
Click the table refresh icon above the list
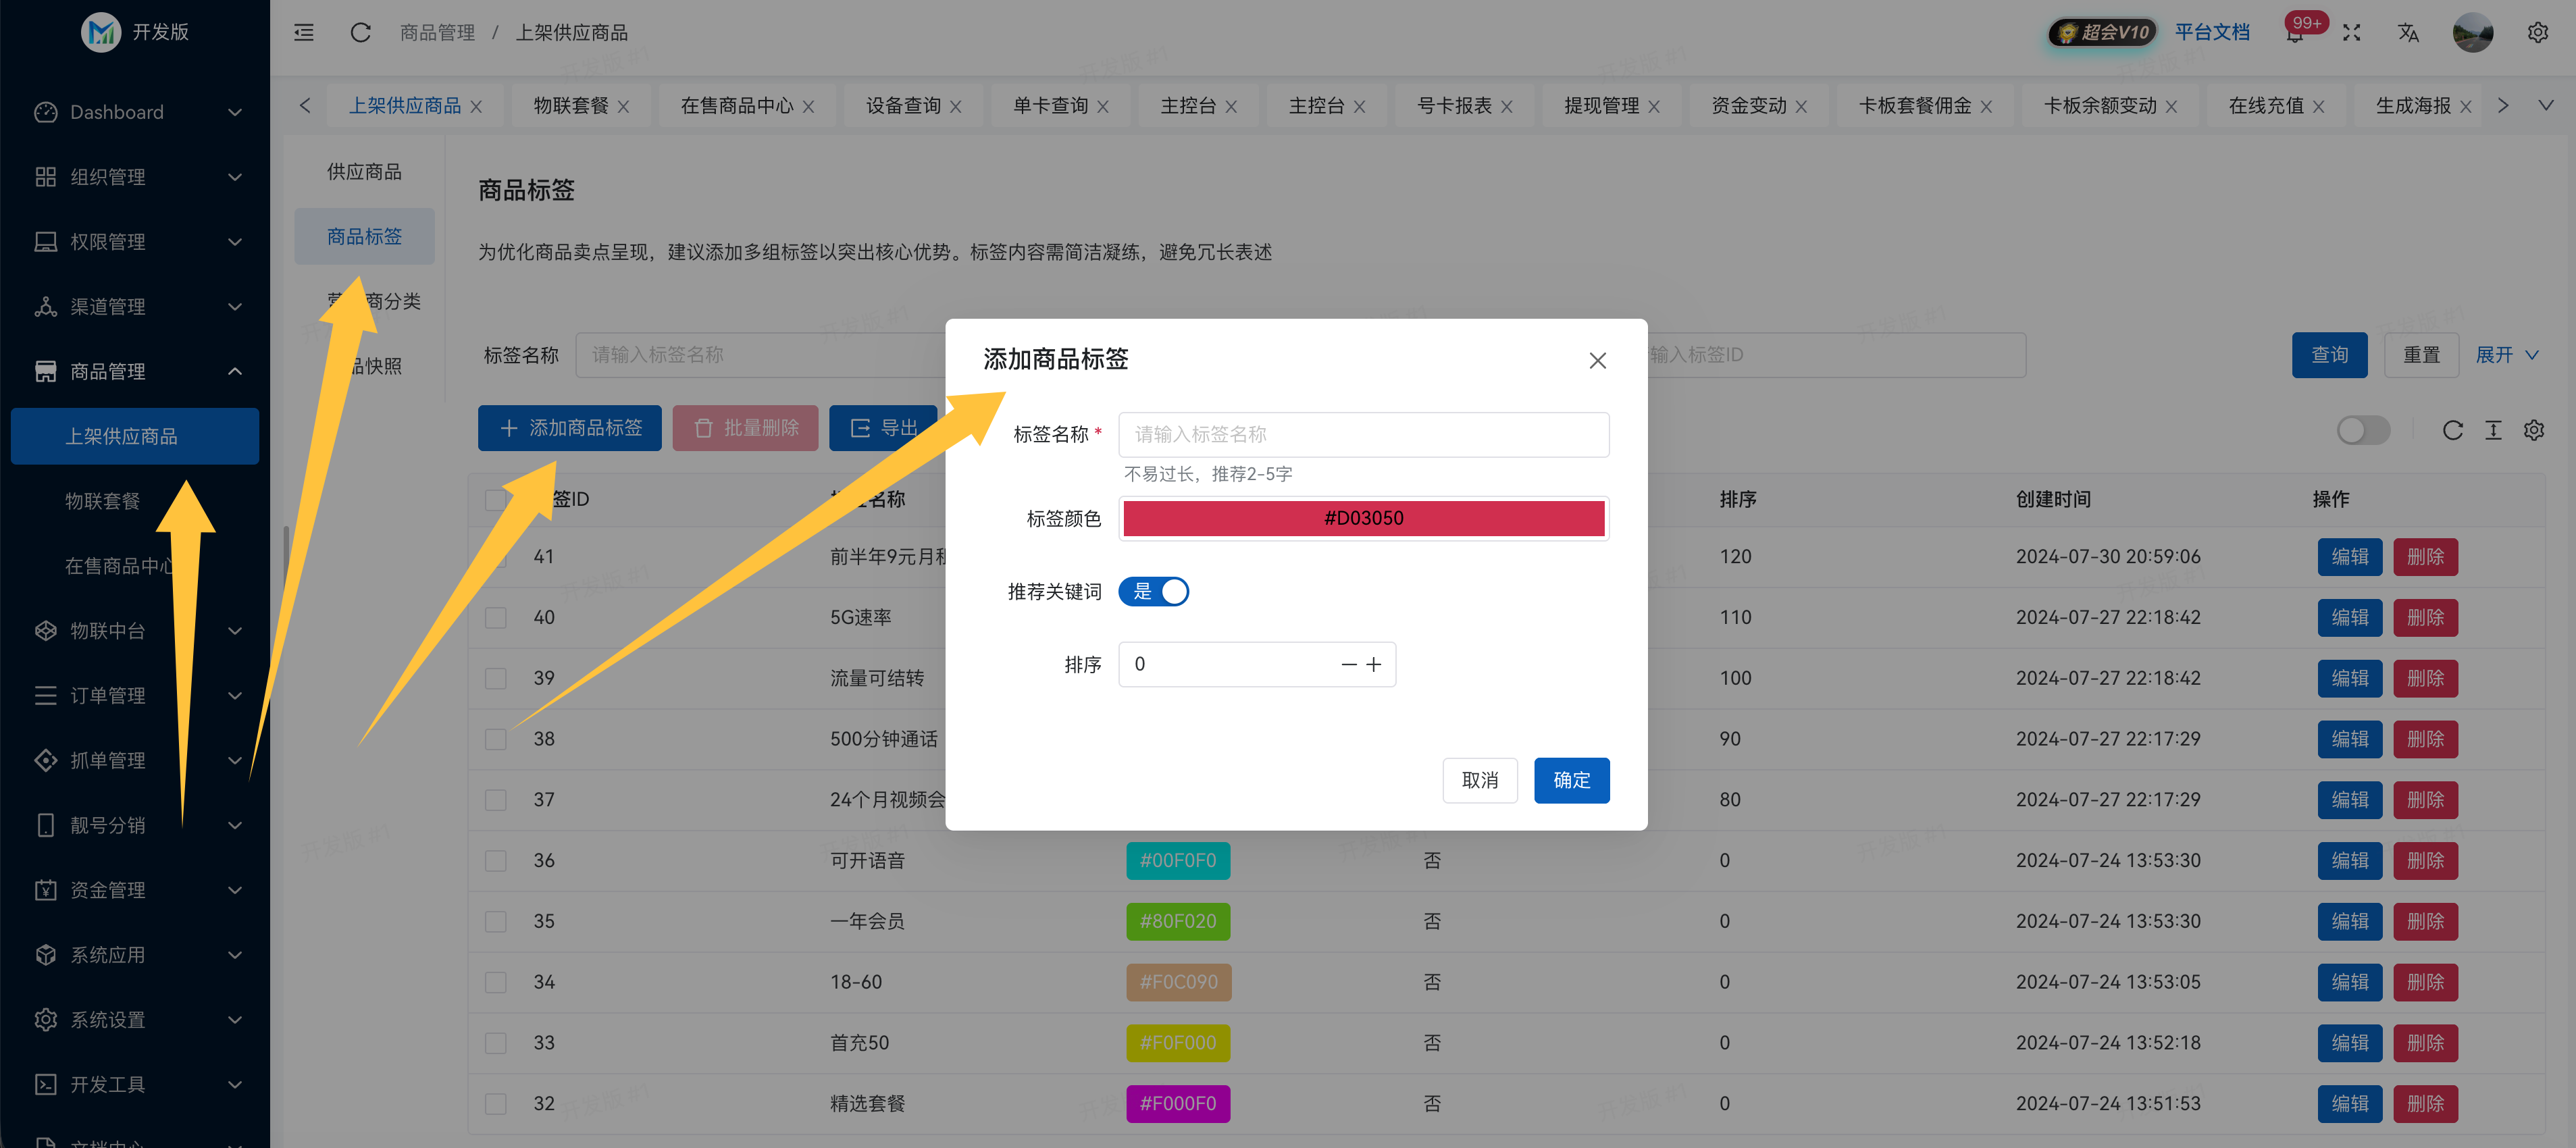click(2452, 430)
